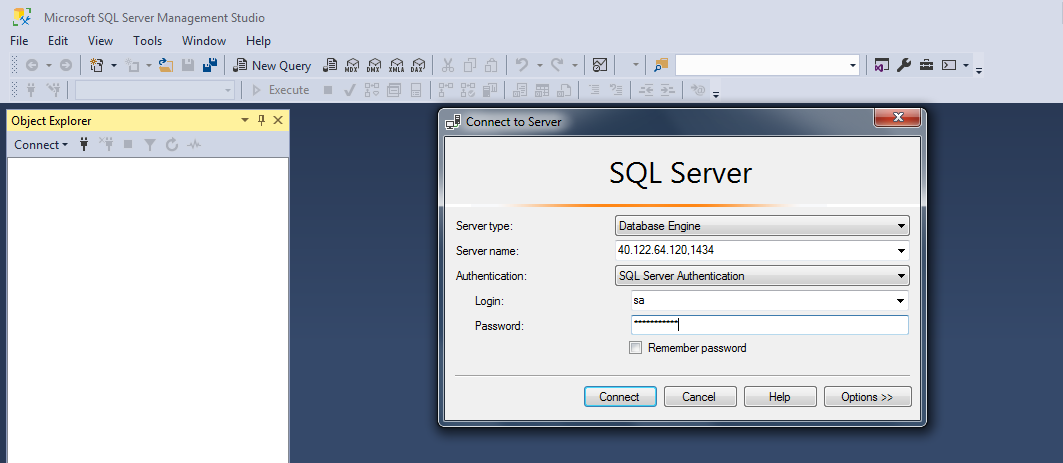This screenshot has width=1063, height=463.
Task: Open the Server type dropdown
Action: click(x=901, y=226)
